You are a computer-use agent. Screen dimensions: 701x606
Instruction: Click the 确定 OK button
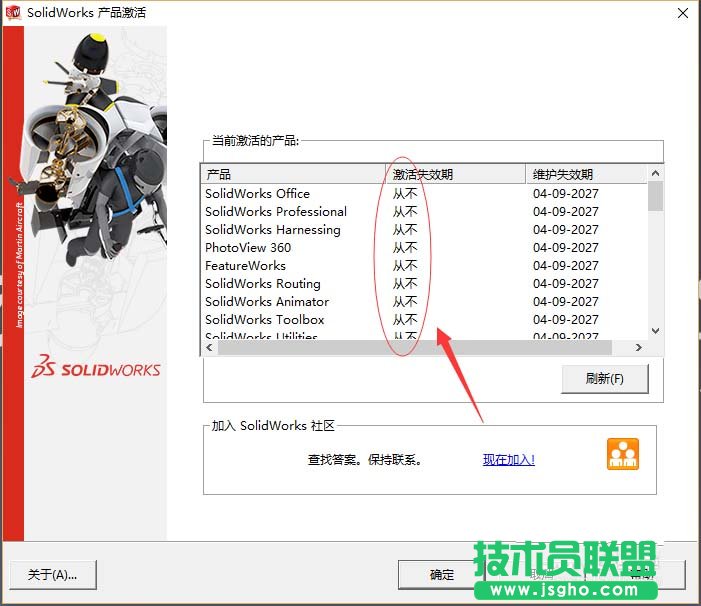[442, 575]
